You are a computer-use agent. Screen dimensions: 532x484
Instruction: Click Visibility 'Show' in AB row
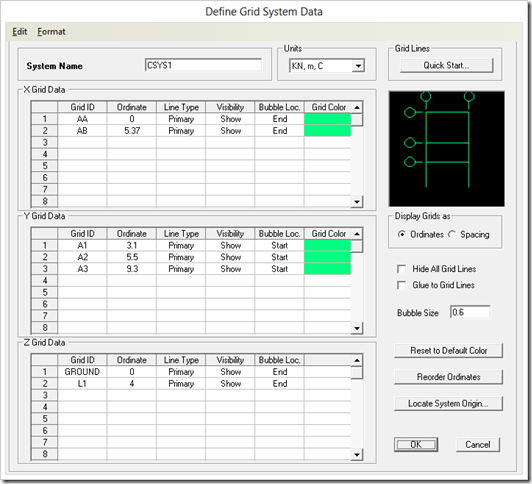pyautogui.click(x=230, y=131)
